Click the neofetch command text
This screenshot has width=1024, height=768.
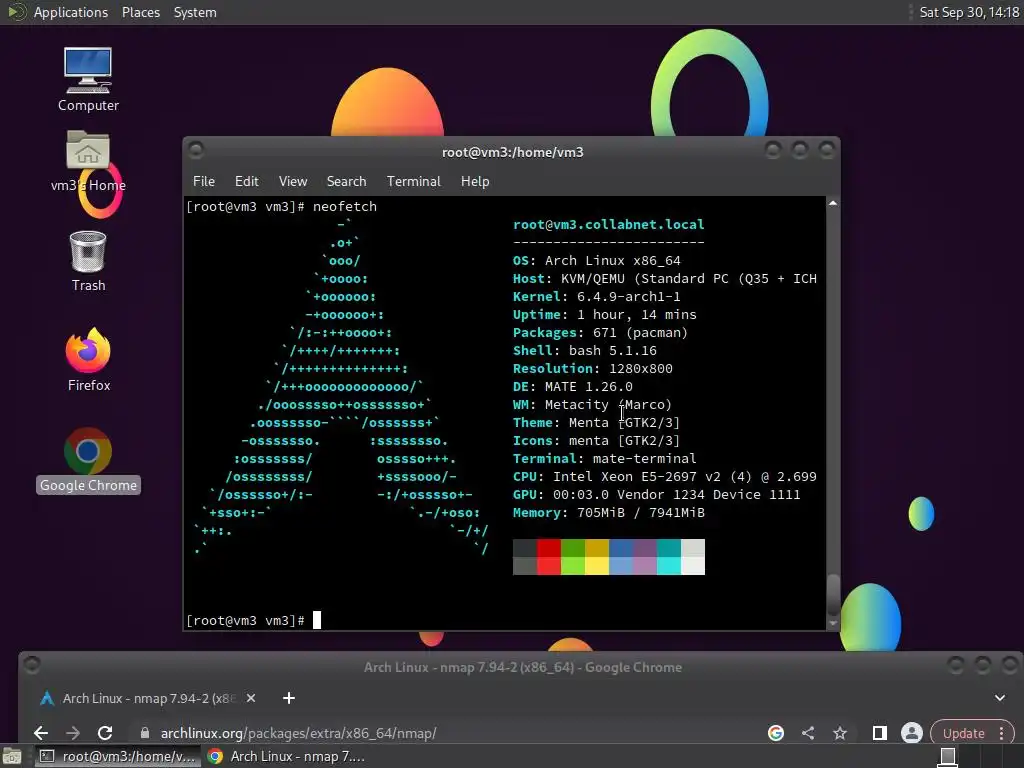coord(345,206)
